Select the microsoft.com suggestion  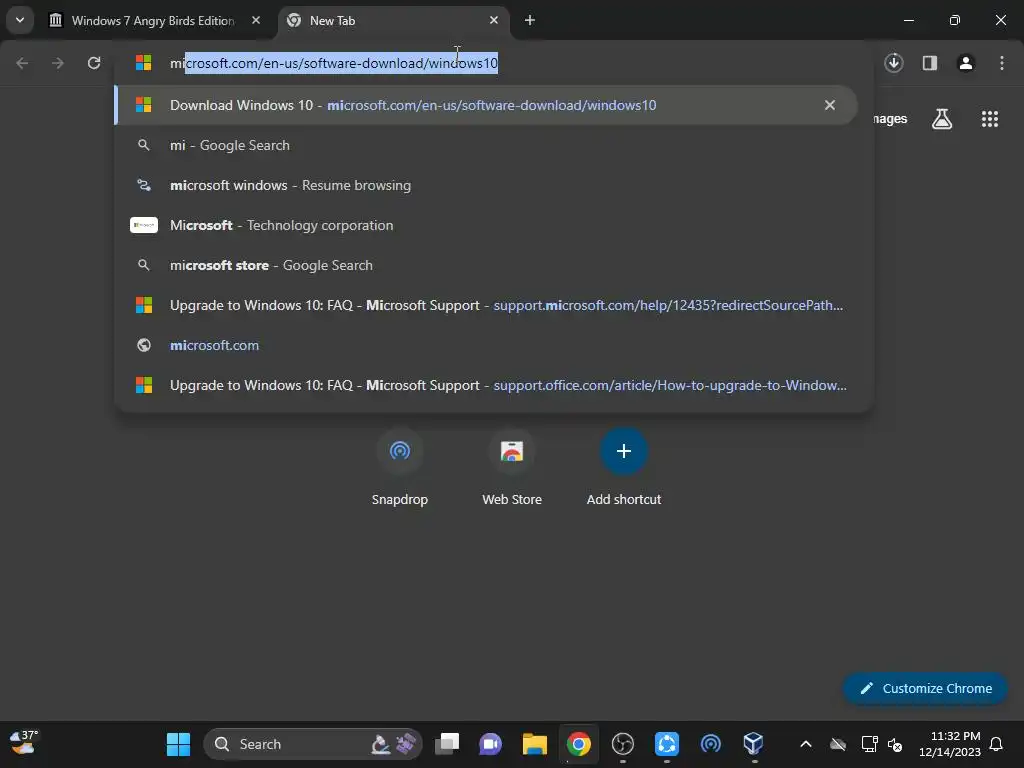tap(486, 345)
